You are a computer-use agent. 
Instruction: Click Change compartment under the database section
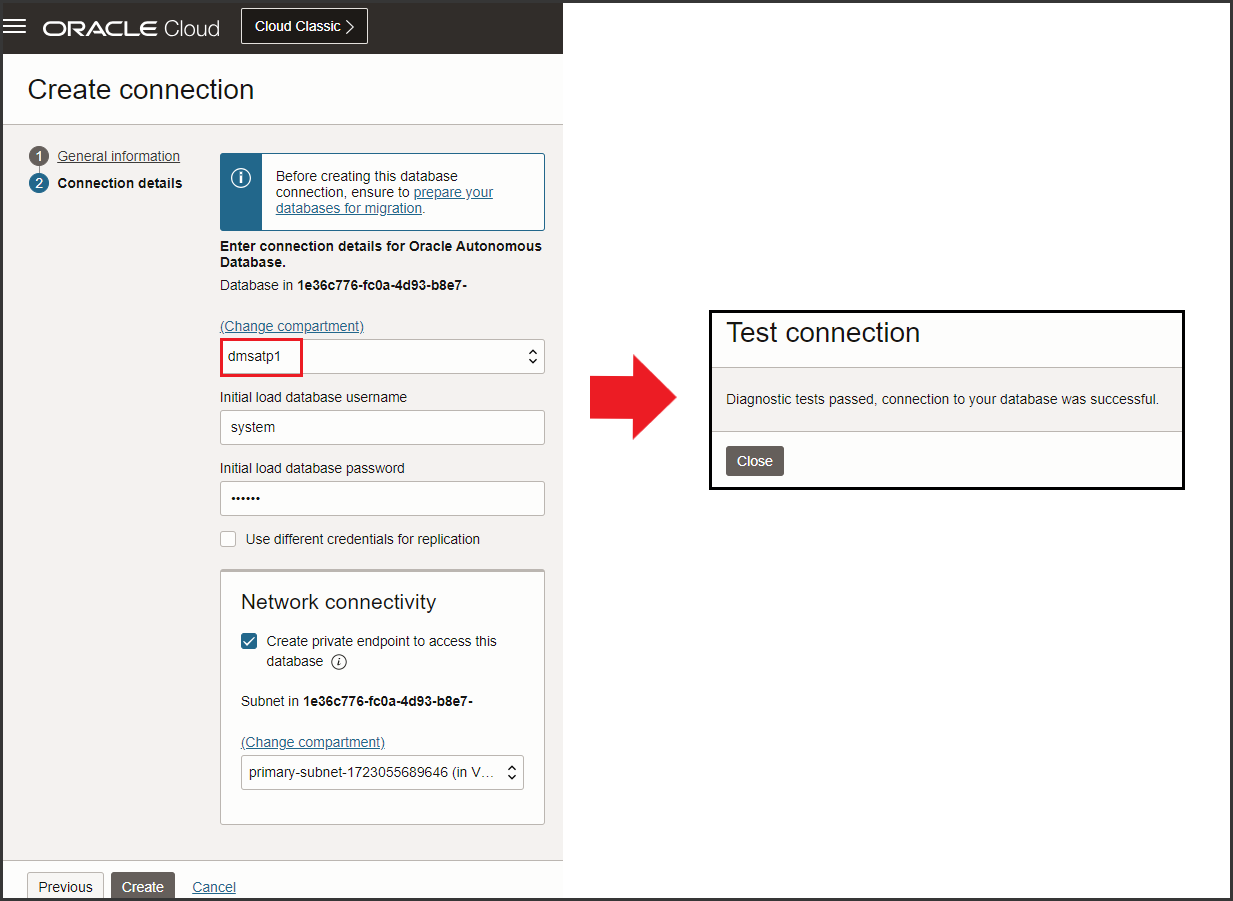(291, 325)
